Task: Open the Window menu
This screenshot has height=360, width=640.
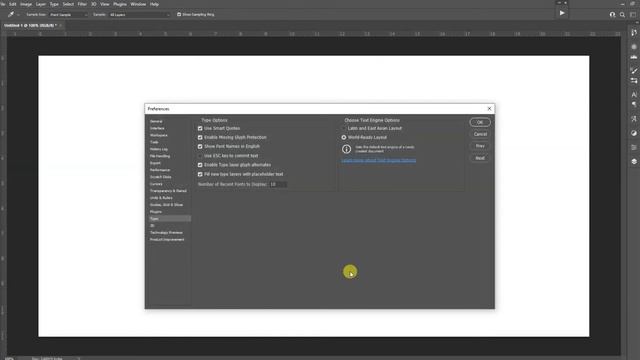Action: pyautogui.click(x=138, y=4)
